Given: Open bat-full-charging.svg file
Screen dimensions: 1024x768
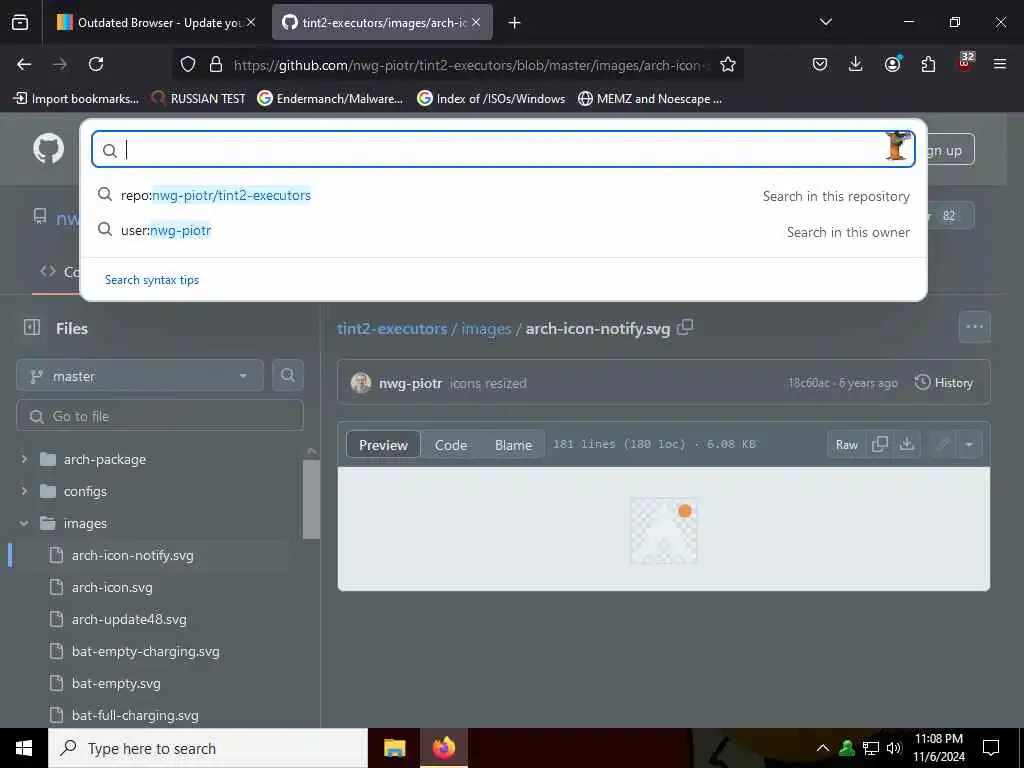Looking at the screenshot, I should (135, 715).
